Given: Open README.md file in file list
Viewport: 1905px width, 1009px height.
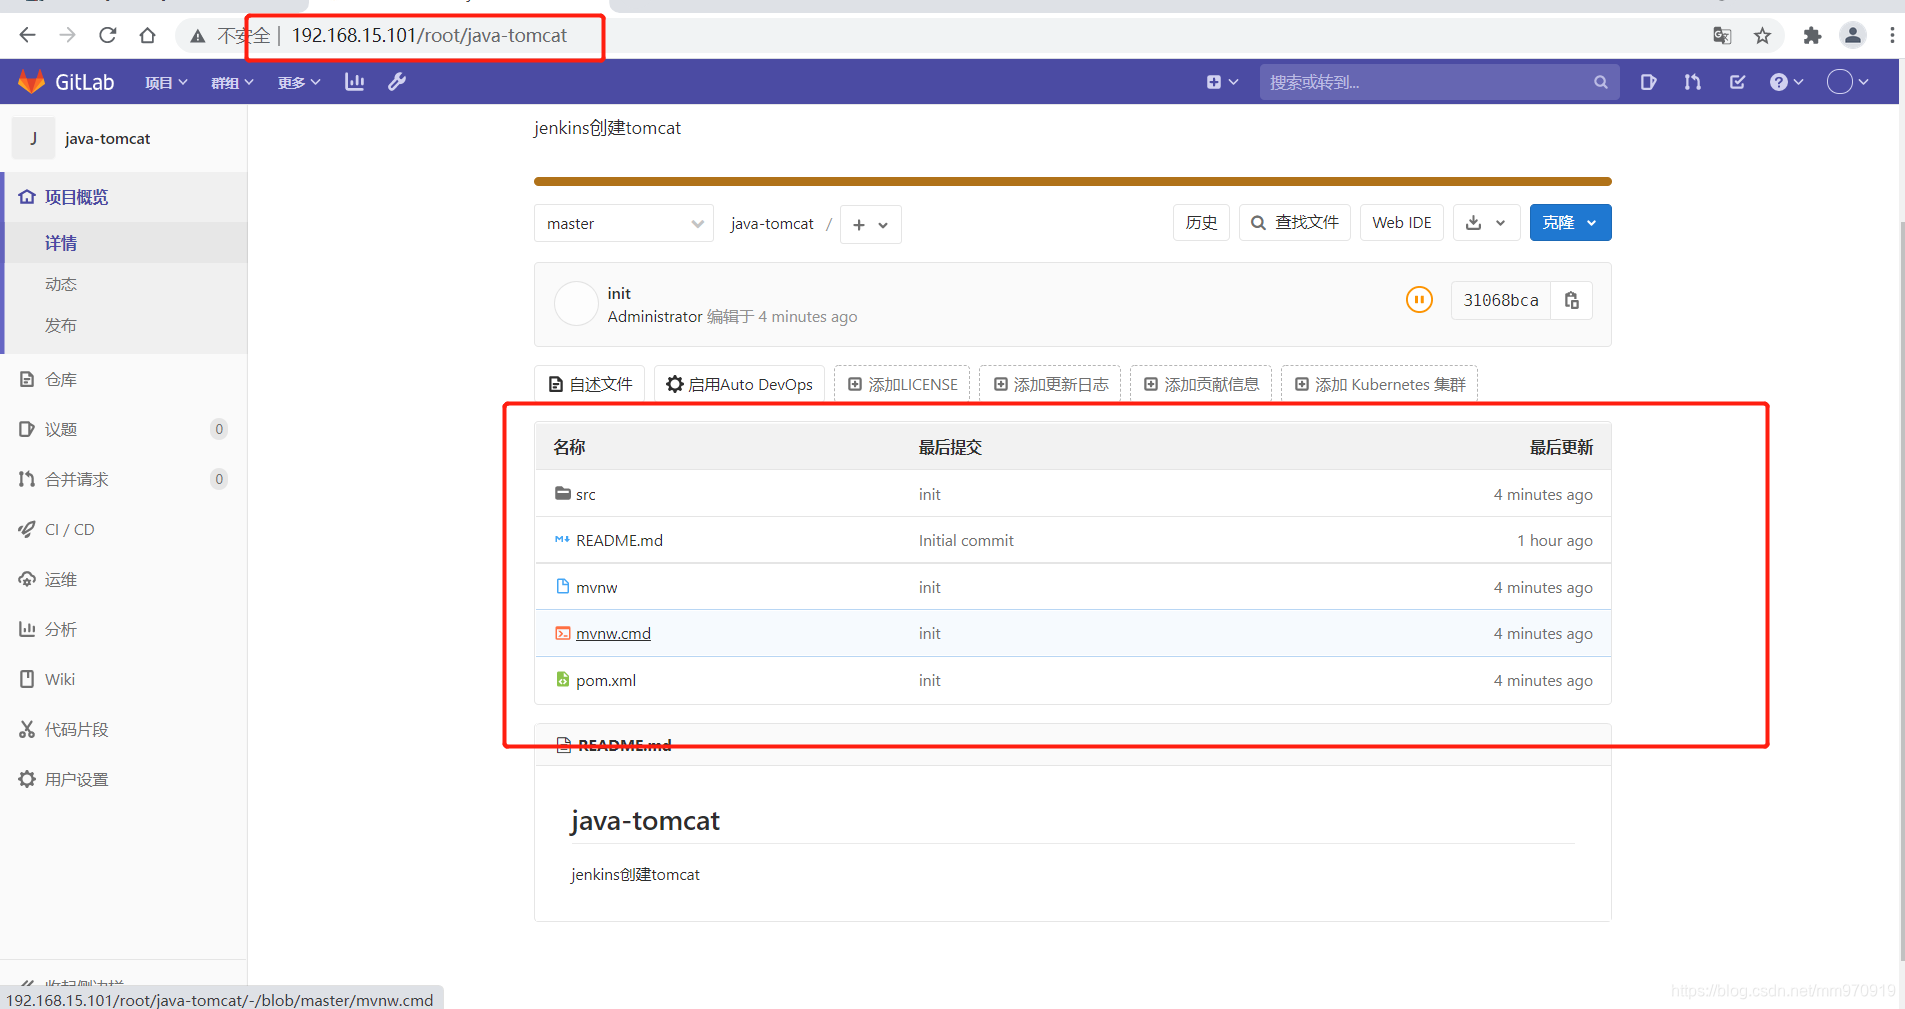Looking at the screenshot, I should (x=619, y=541).
